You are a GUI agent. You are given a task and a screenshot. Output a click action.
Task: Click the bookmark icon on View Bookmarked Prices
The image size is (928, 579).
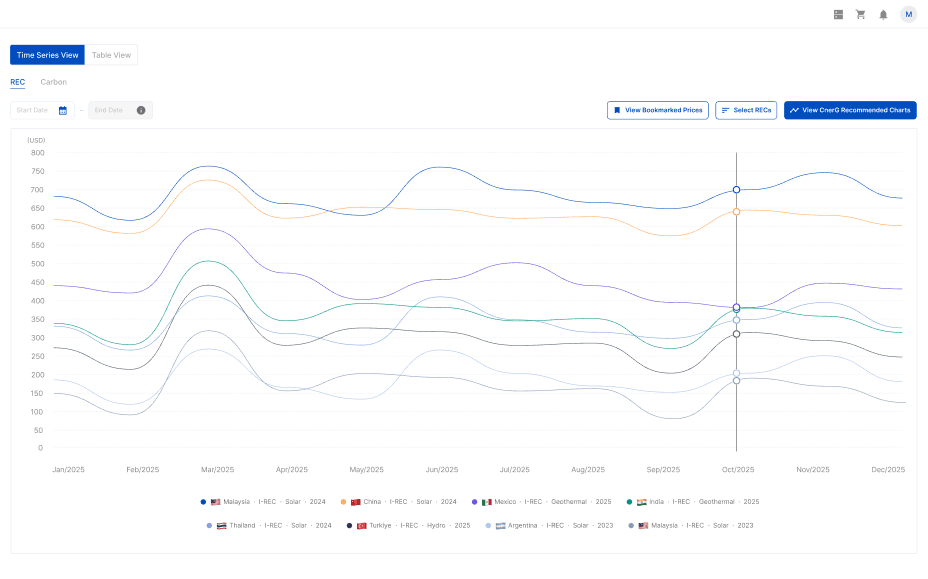[617, 110]
